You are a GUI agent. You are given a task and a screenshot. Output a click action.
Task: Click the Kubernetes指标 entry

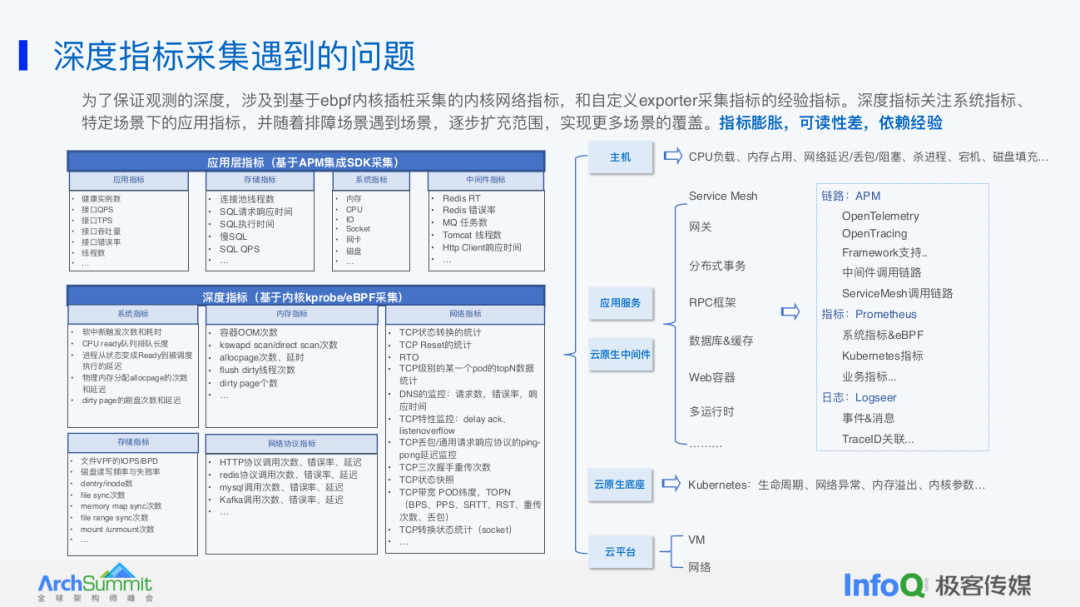point(882,356)
